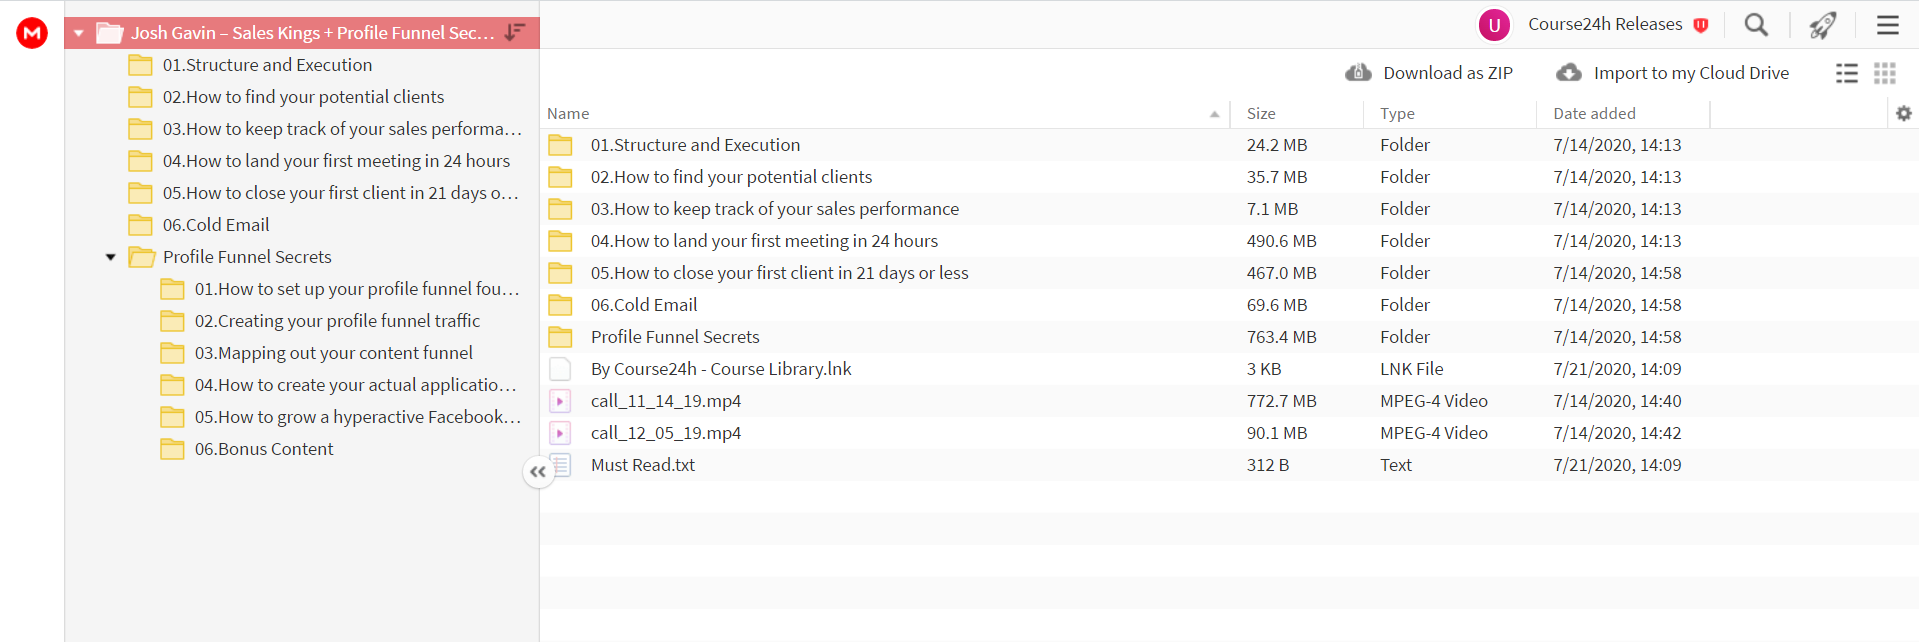Viewport: 1919px width, 642px height.
Task: Open column settings gear icon
Action: (x=1904, y=114)
